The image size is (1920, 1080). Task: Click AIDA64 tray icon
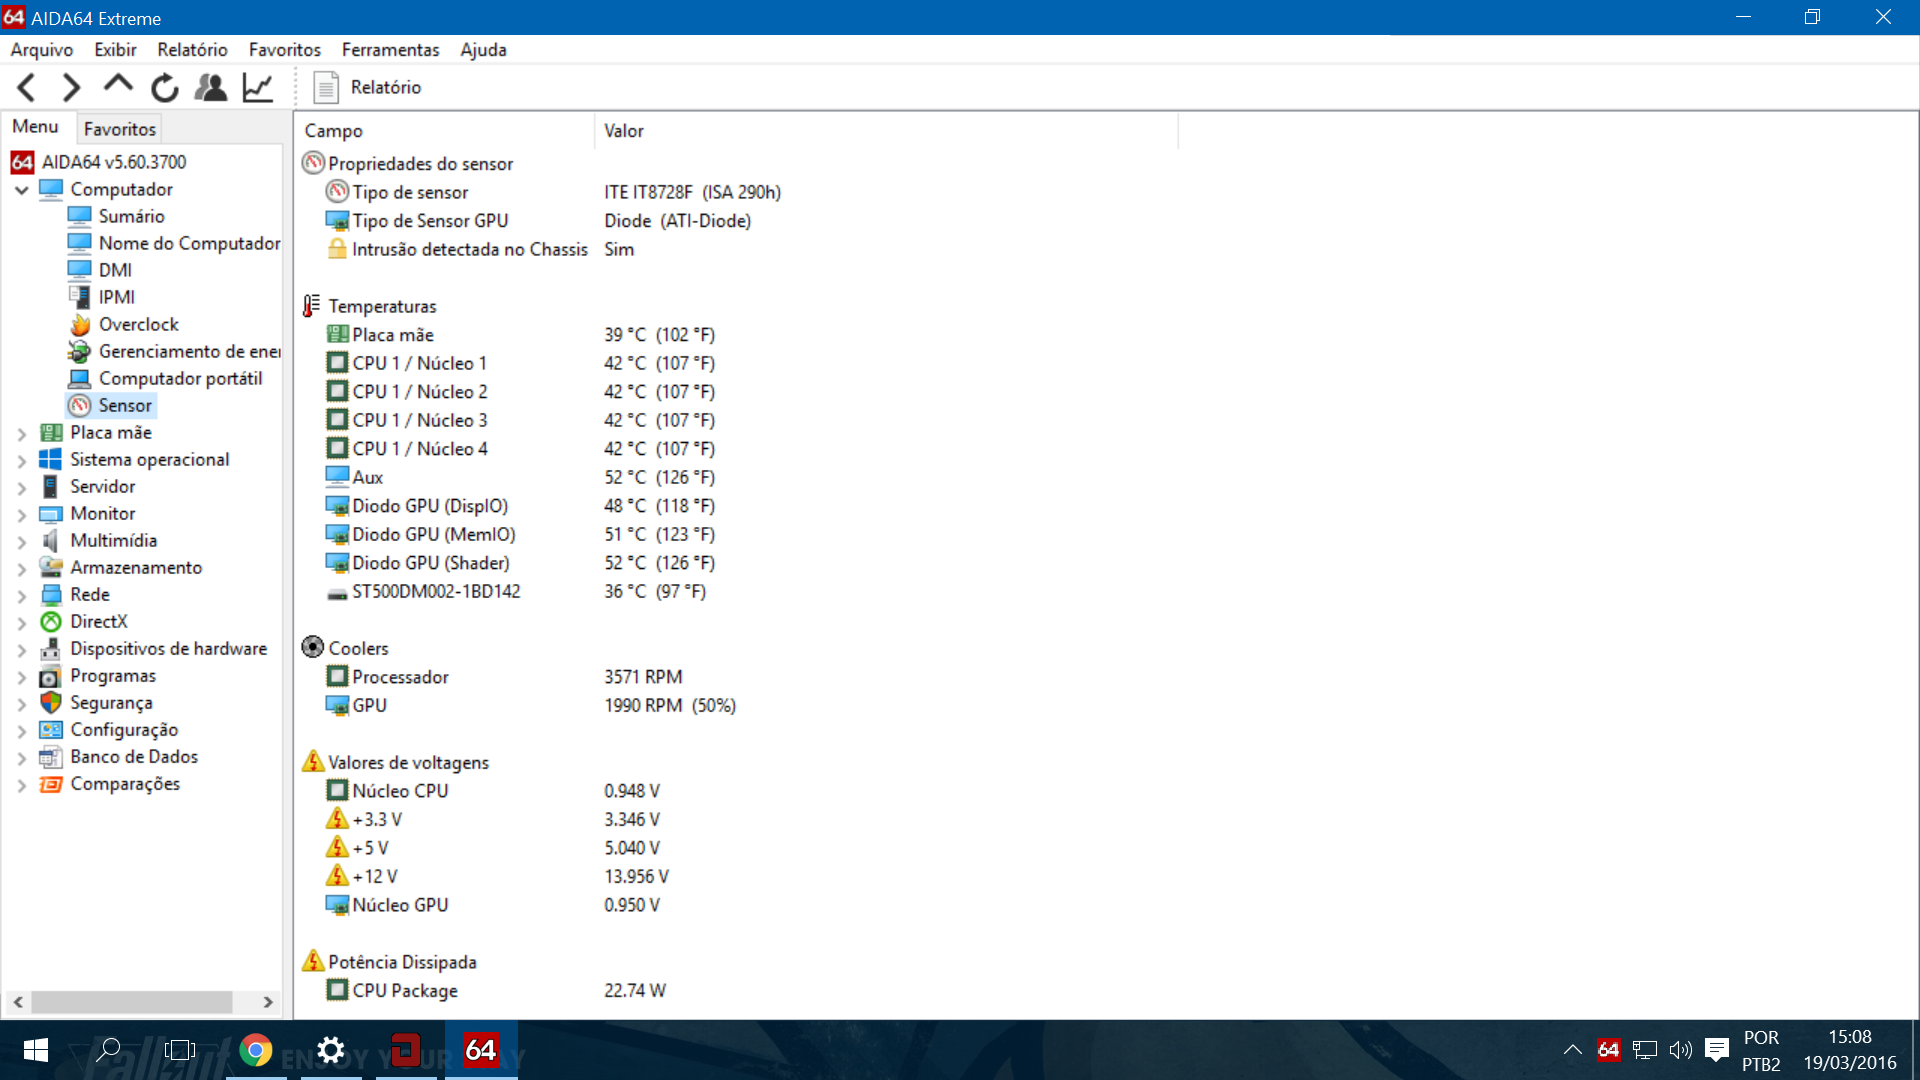pos(1608,1050)
